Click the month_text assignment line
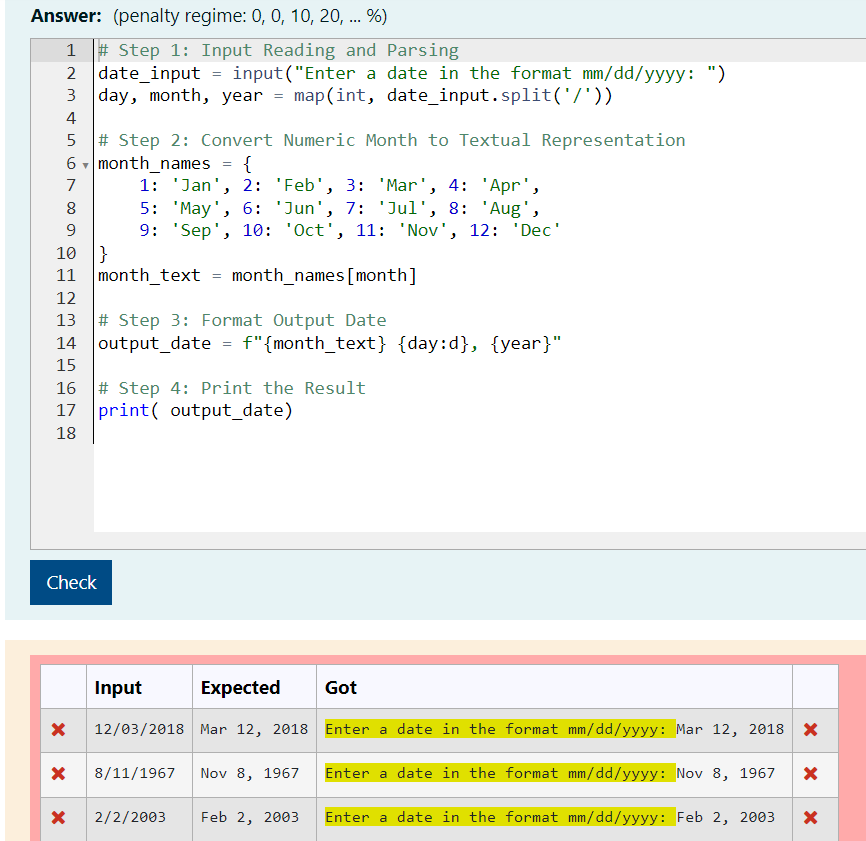866x841 pixels. tap(257, 275)
